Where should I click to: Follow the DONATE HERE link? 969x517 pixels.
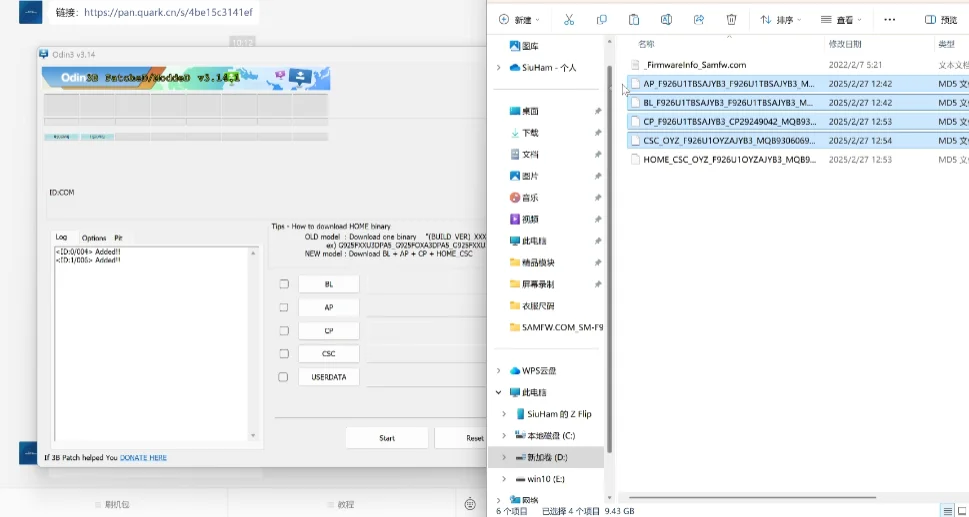pos(143,458)
